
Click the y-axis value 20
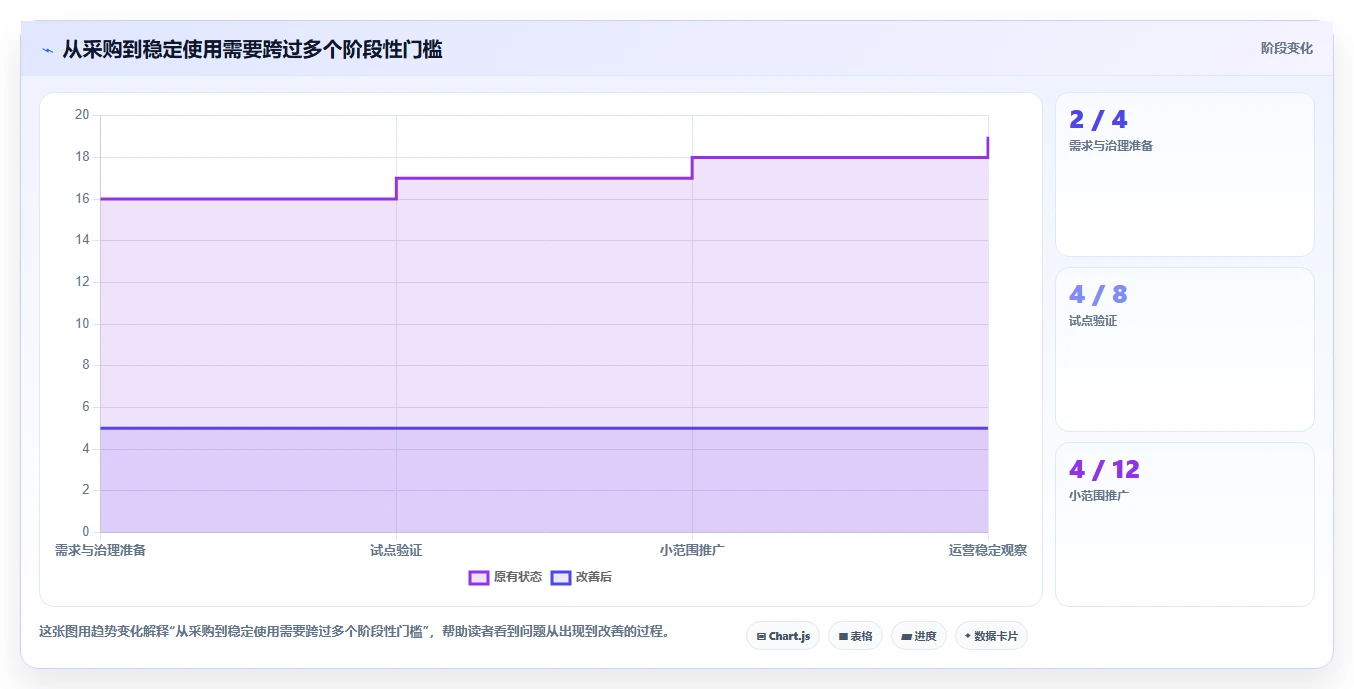click(x=82, y=115)
